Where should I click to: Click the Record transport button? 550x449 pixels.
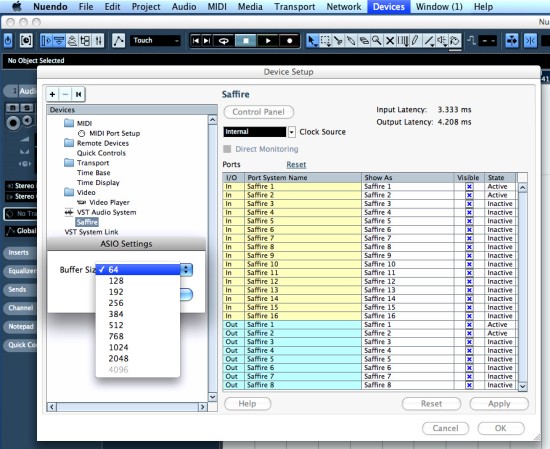(x=289, y=41)
